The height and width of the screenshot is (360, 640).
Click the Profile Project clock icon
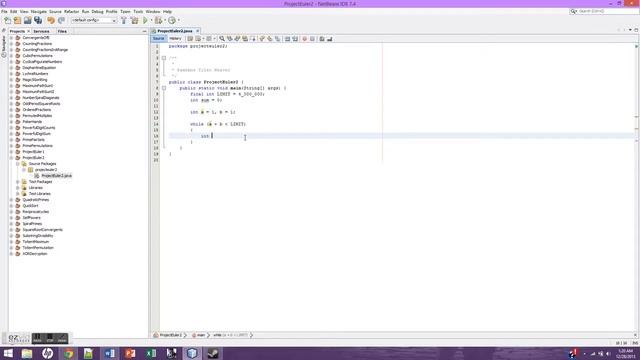pyautogui.click(x=172, y=20)
